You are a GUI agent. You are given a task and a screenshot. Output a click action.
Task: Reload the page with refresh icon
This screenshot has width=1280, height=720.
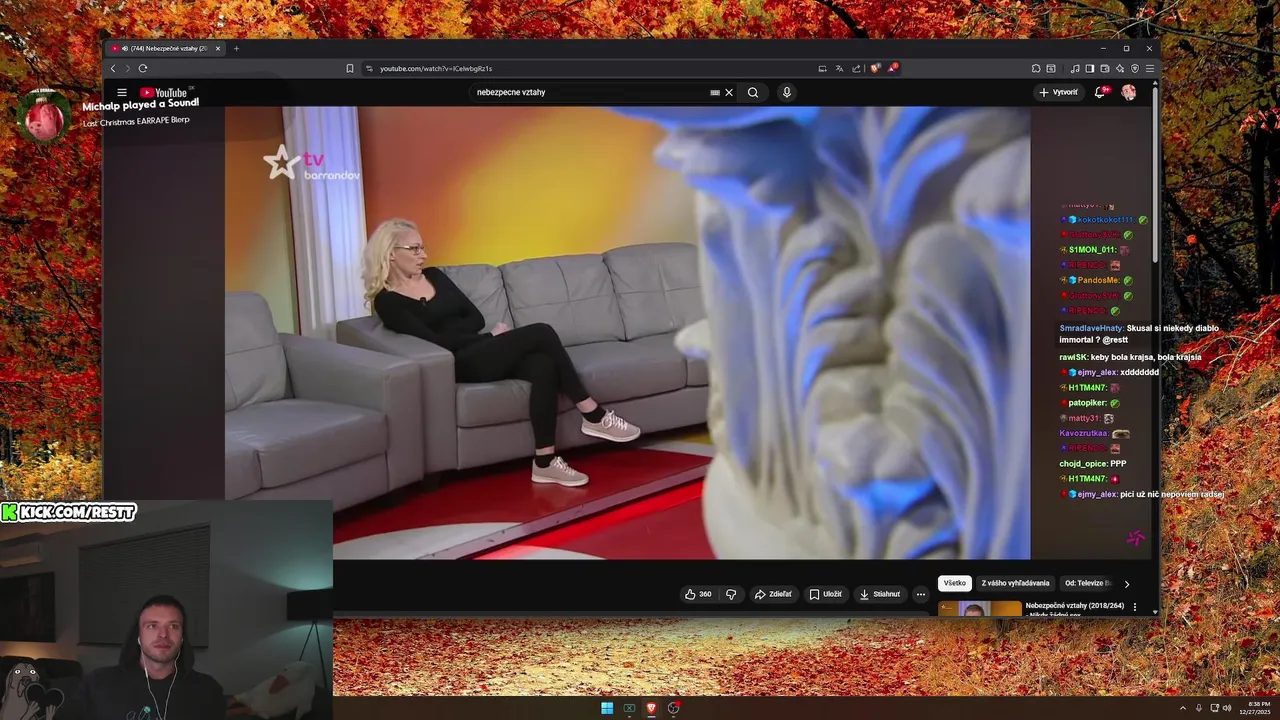click(x=143, y=68)
